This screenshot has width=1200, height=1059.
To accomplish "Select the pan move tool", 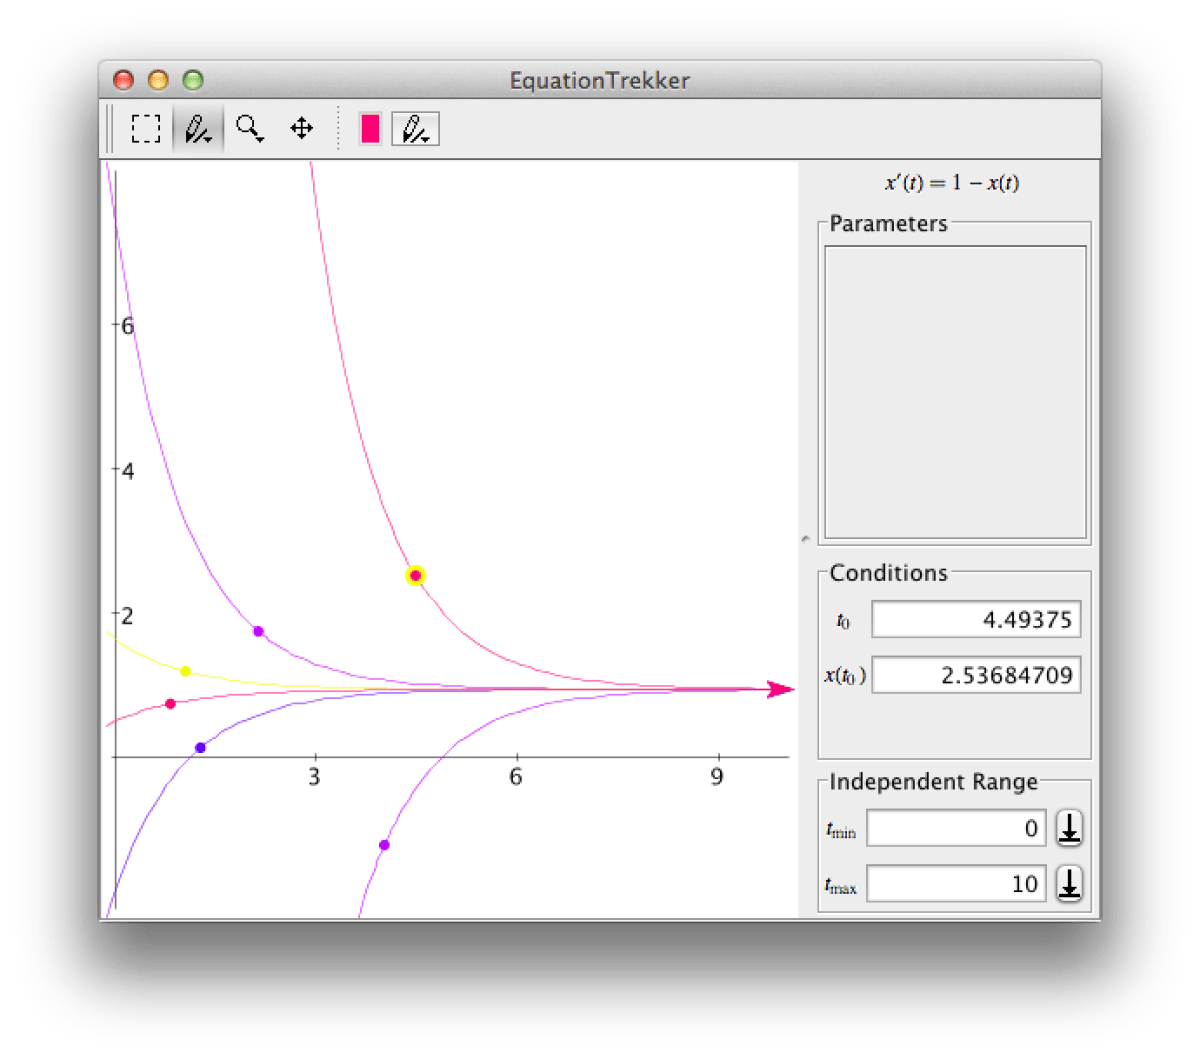I will click(301, 129).
